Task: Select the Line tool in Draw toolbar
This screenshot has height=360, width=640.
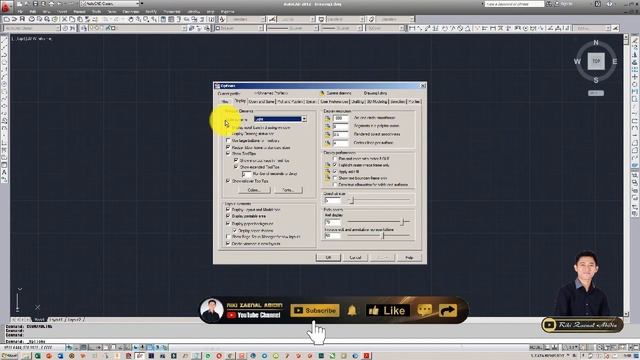Action: point(4,40)
